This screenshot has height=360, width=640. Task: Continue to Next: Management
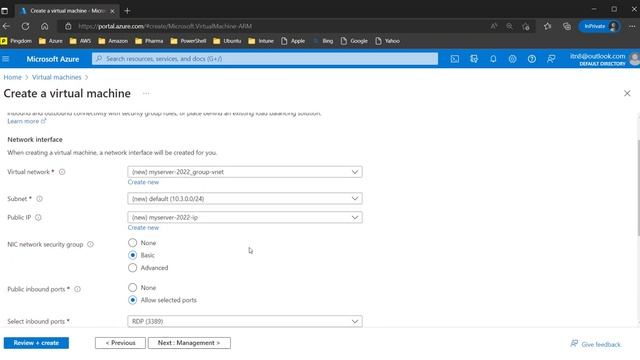189,343
